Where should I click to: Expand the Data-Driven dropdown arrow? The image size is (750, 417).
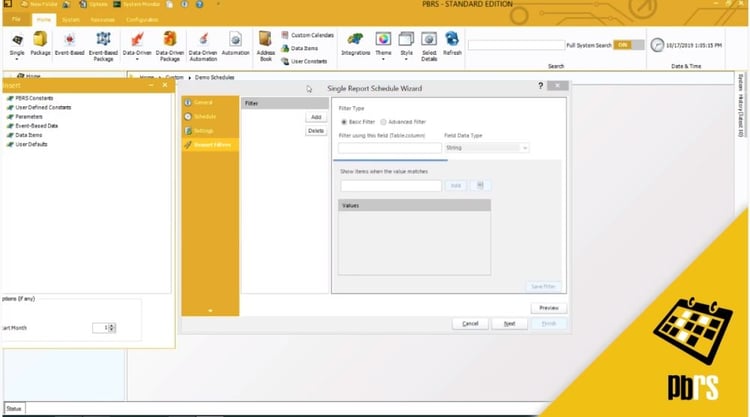pos(137,59)
